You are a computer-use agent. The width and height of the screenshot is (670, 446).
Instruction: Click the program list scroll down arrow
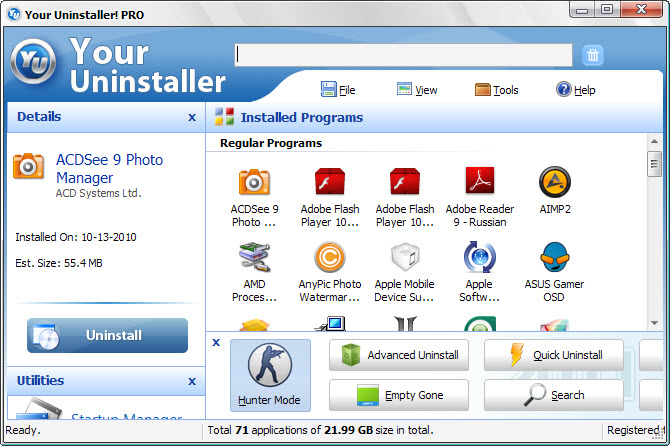pyautogui.click(x=654, y=323)
